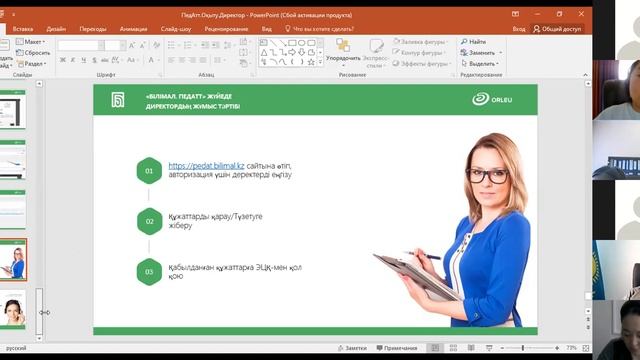Toggle the Заметки notes pane
Image resolution: width=640 pixels, height=360 pixels.
(352, 348)
